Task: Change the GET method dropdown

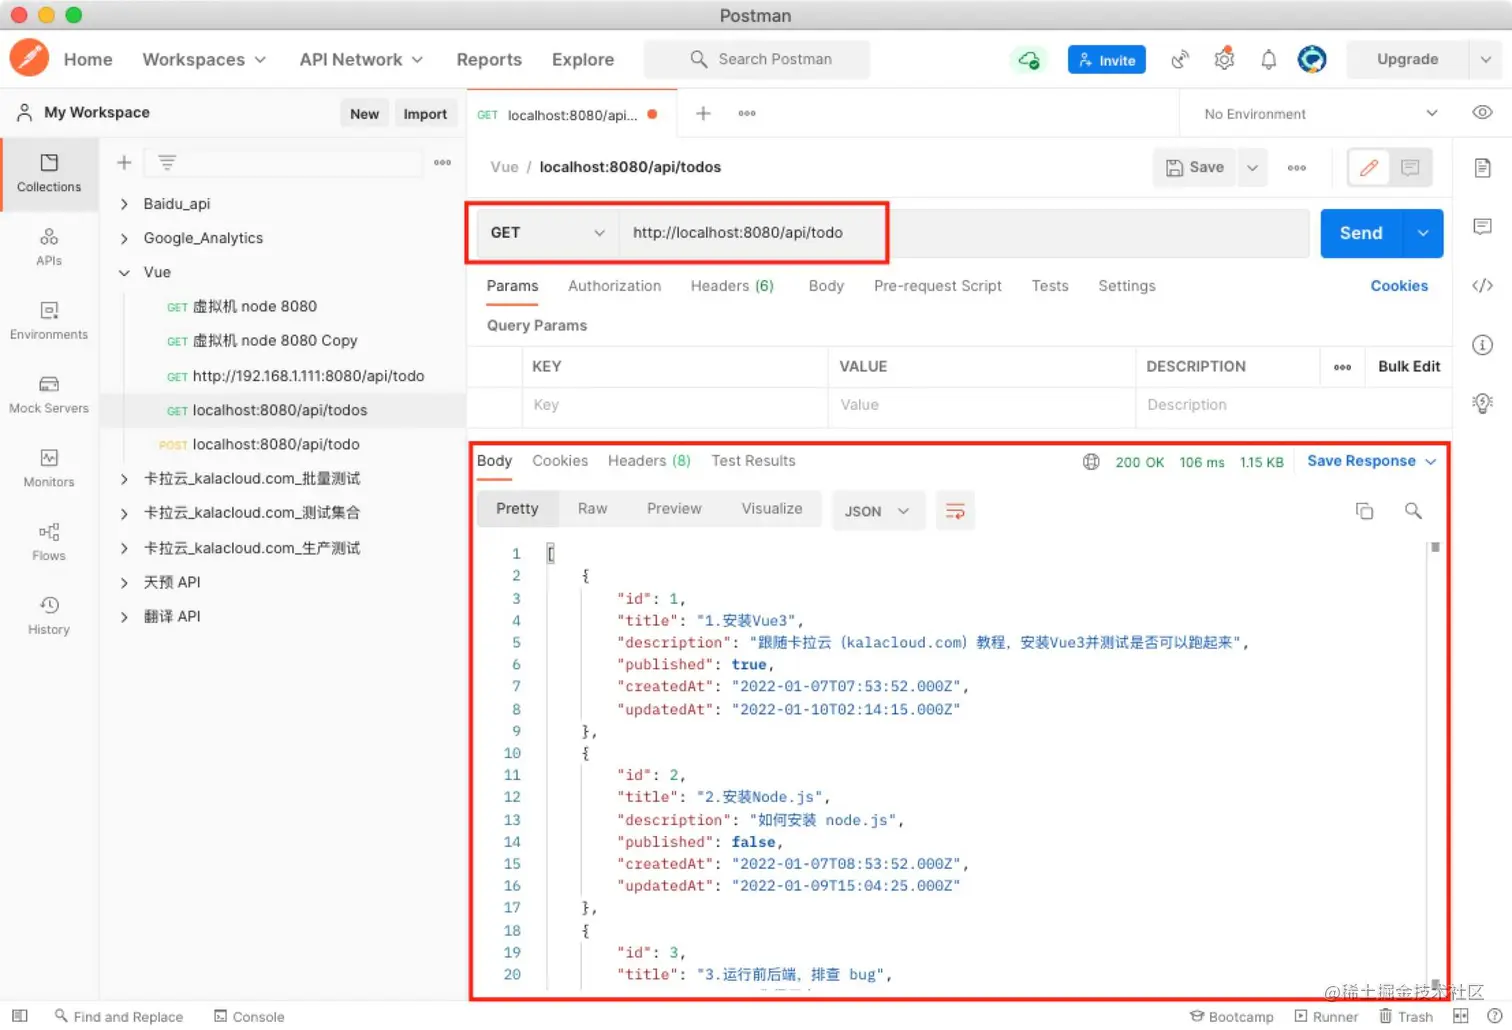Action: click(547, 232)
